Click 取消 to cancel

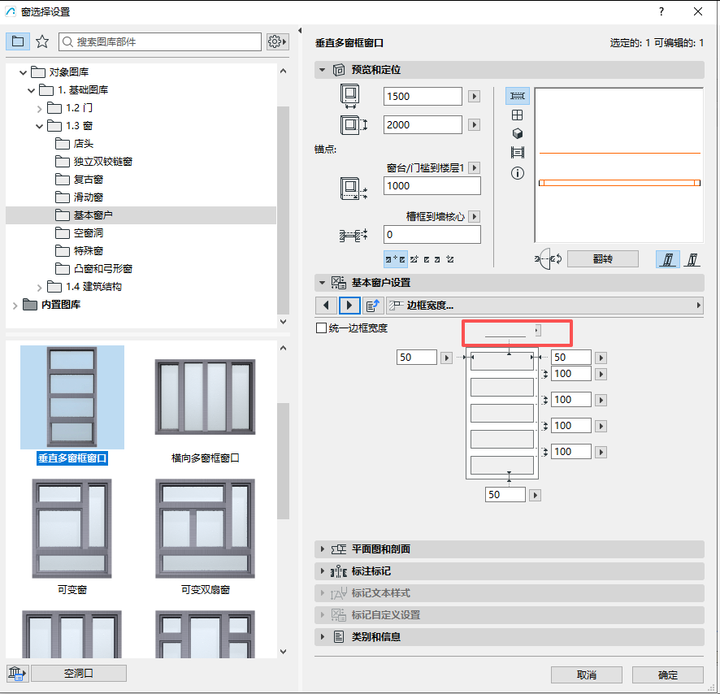(x=587, y=675)
